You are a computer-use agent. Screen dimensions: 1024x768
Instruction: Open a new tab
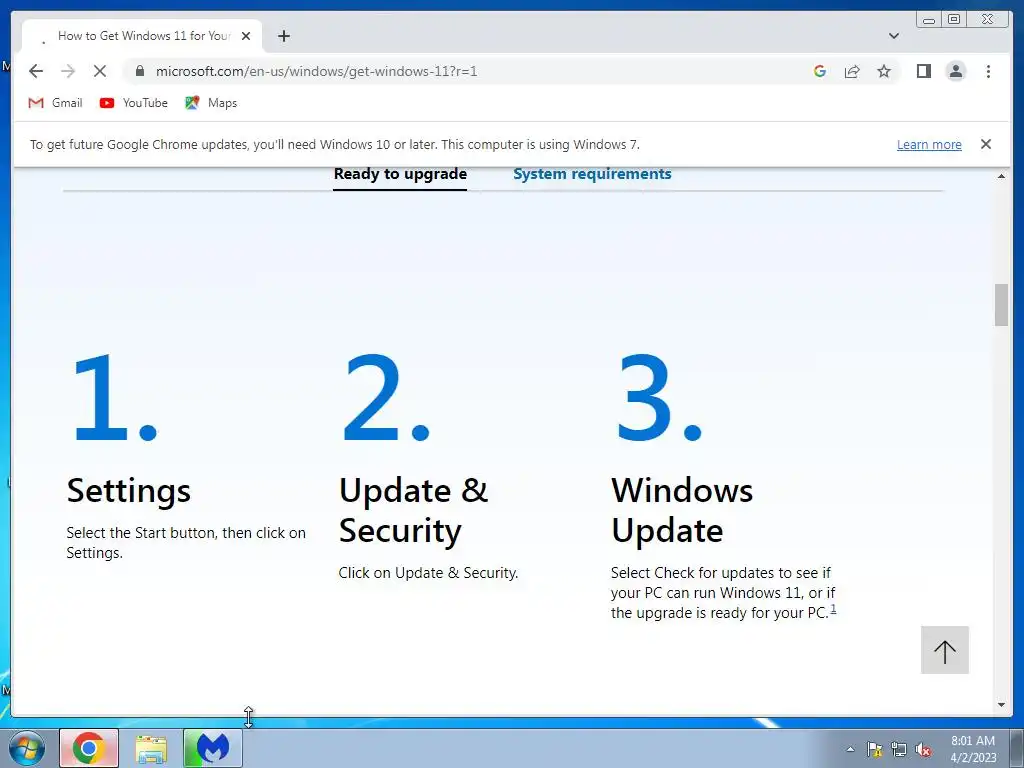tap(283, 36)
